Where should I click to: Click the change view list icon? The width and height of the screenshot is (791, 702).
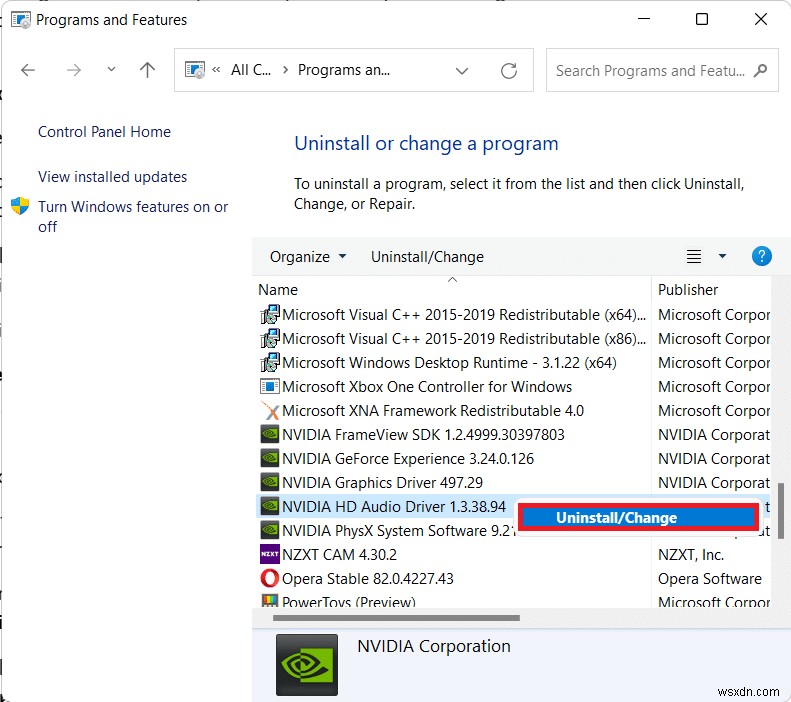694,257
